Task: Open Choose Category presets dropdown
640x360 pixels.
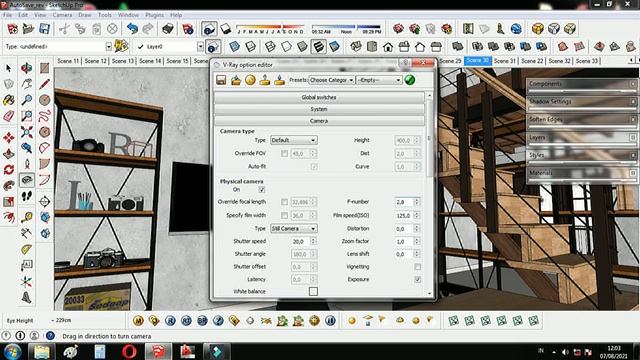Action: click(x=331, y=80)
